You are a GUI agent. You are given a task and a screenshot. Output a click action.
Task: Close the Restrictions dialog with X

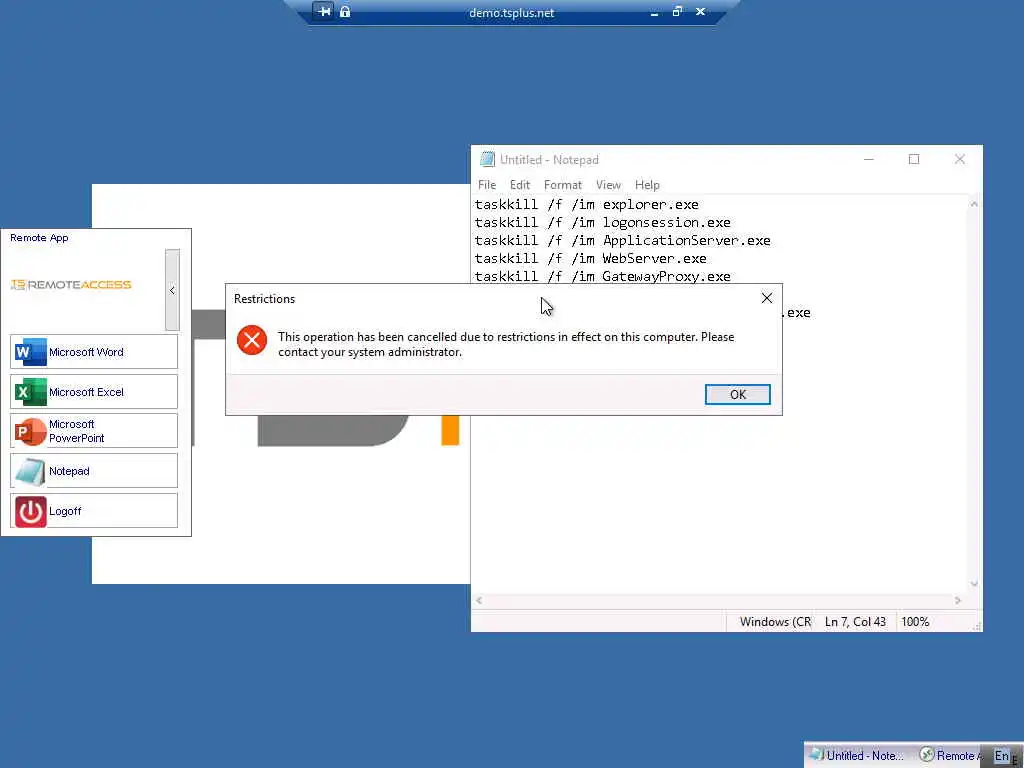tap(767, 298)
